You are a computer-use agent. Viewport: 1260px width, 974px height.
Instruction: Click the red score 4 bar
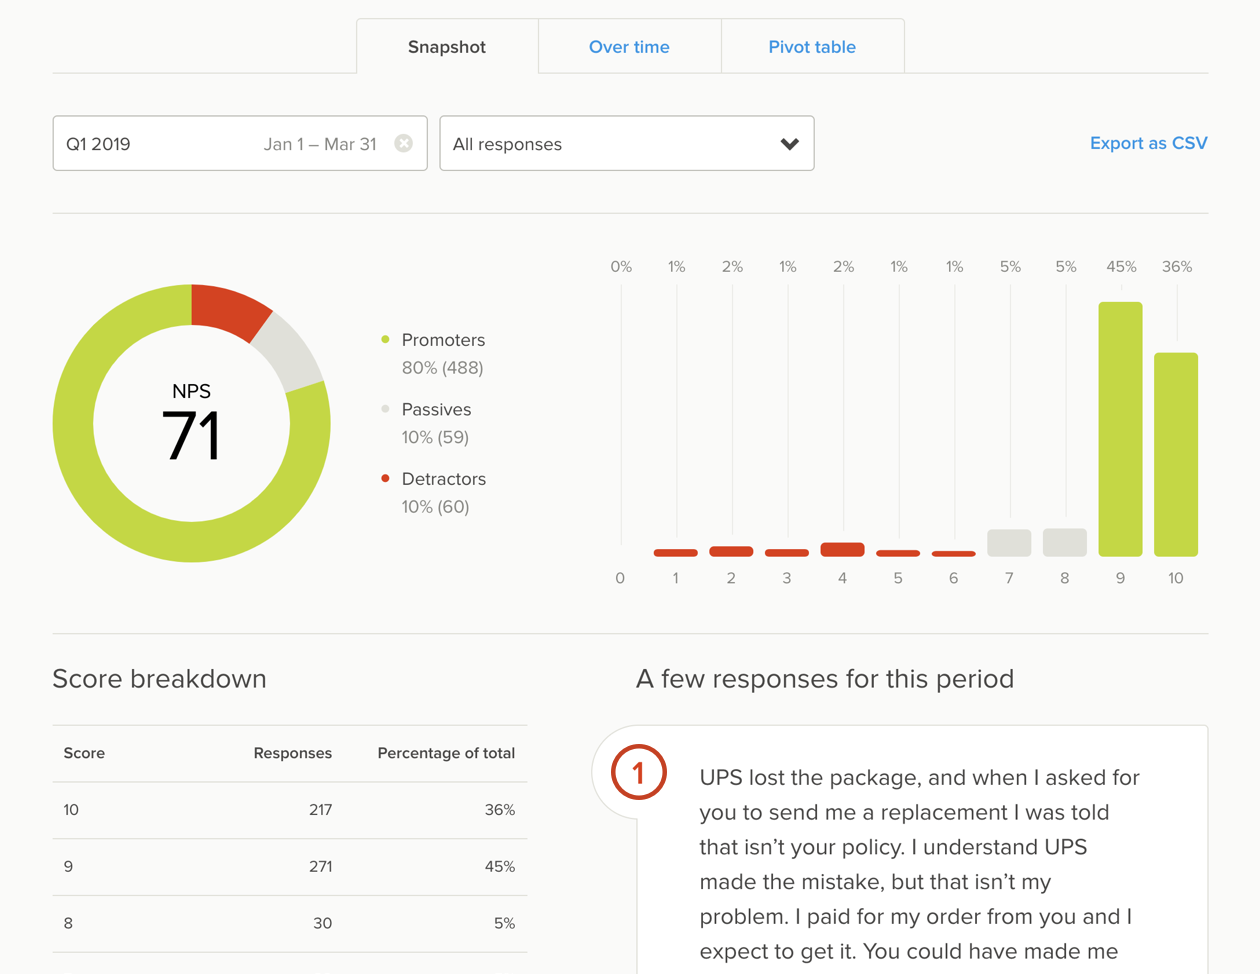click(x=843, y=549)
